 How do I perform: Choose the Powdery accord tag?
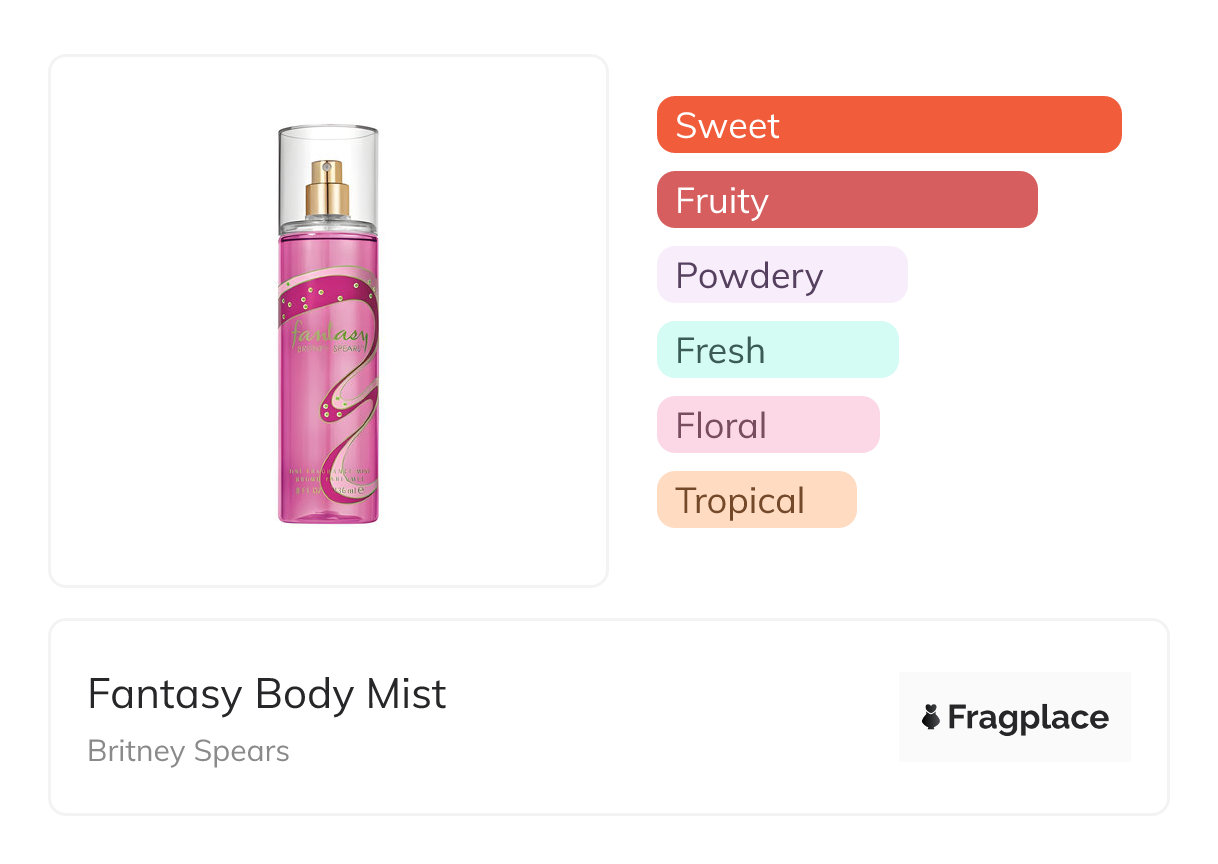[x=781, y=275]
